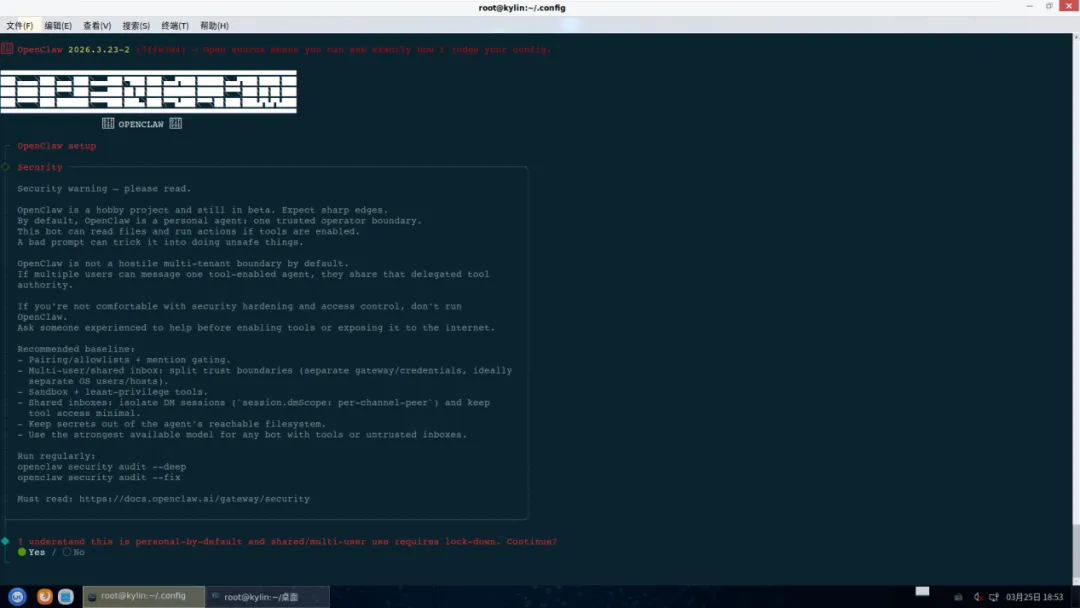This screenshot has width=1080, height=608.
Task: Click the 'Security' section heading
Action: pyautogui.click(x=39, y=167)
